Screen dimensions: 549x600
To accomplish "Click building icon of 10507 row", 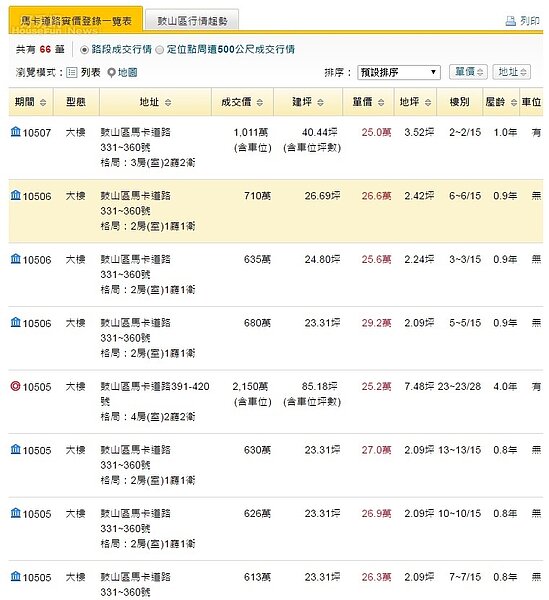I will tap(16, 132).
